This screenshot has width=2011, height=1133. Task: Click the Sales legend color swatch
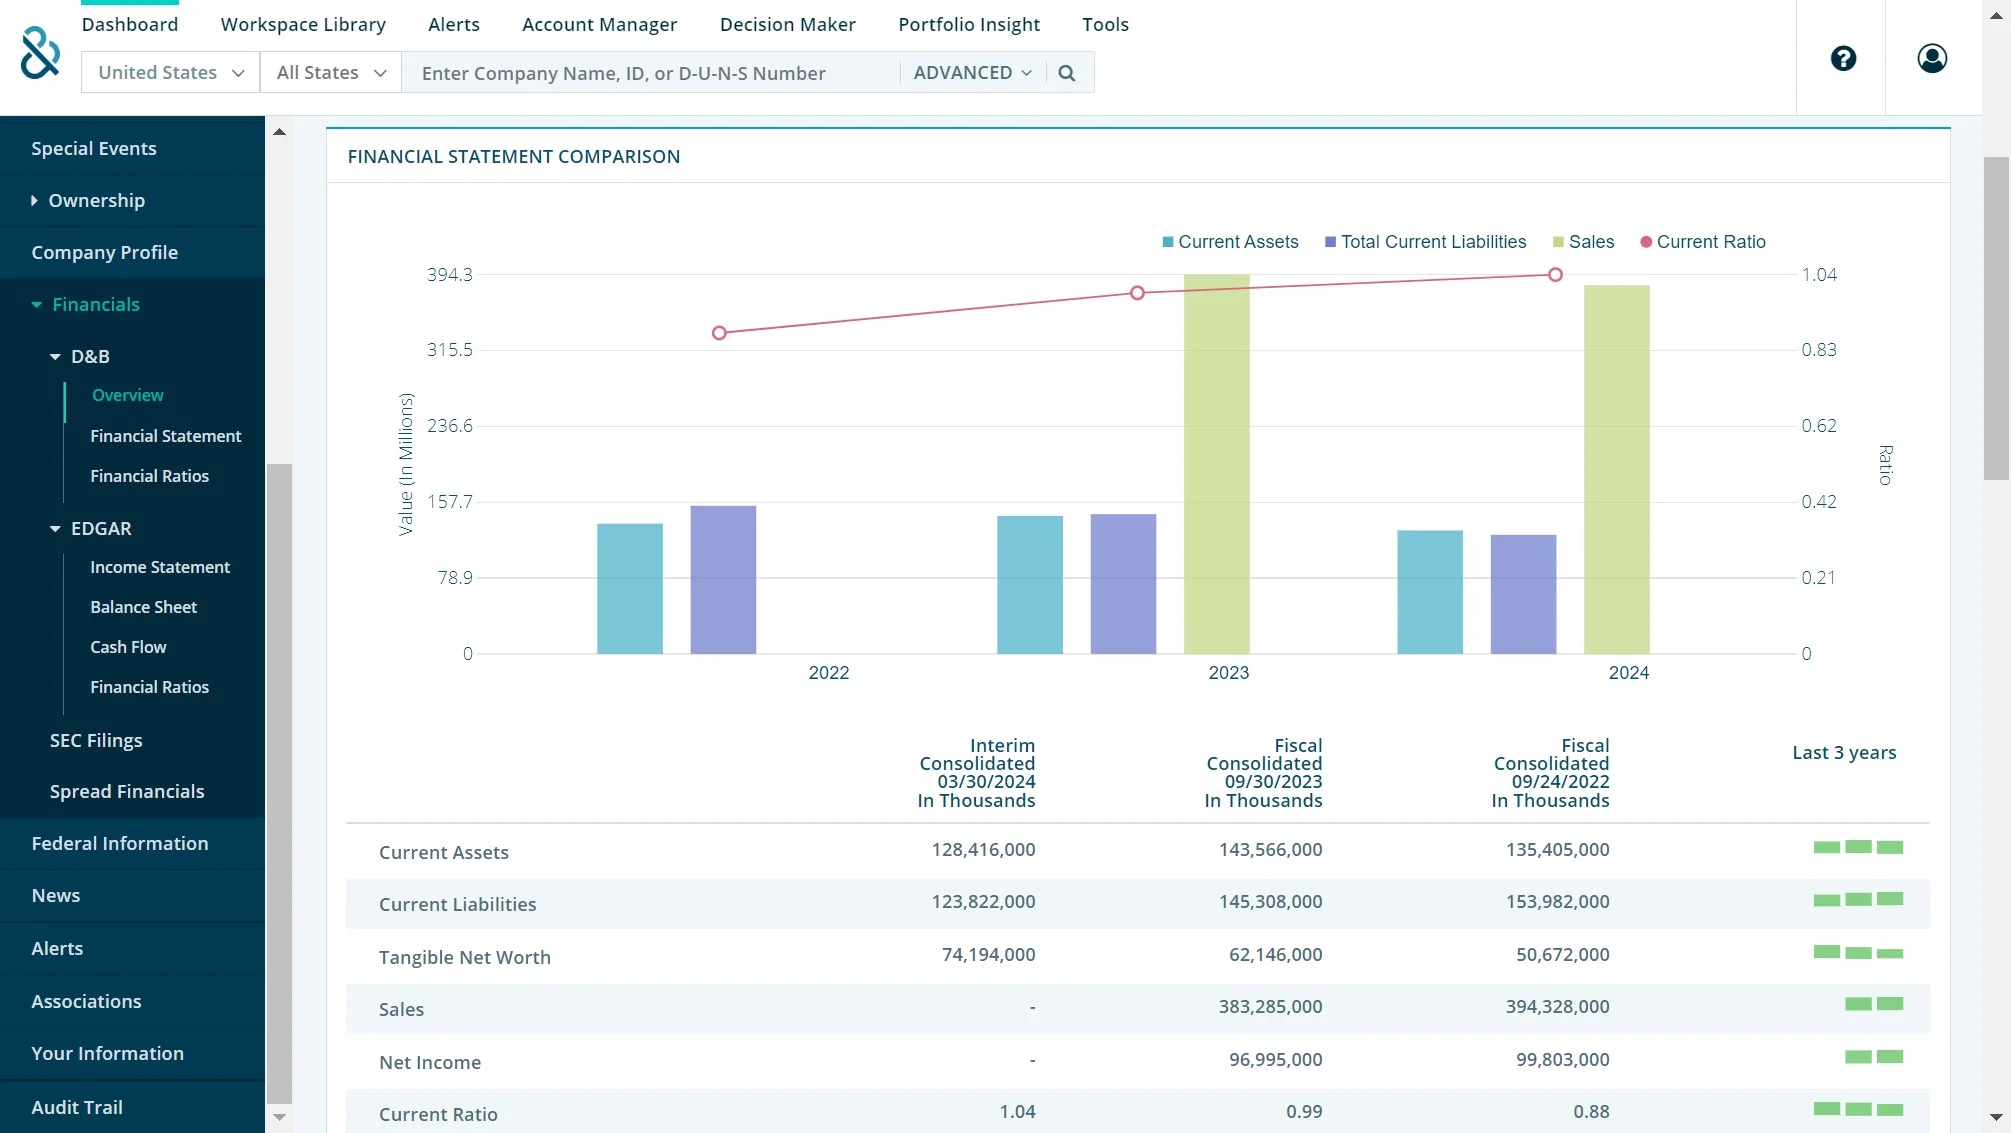(x=1557, y=242)
